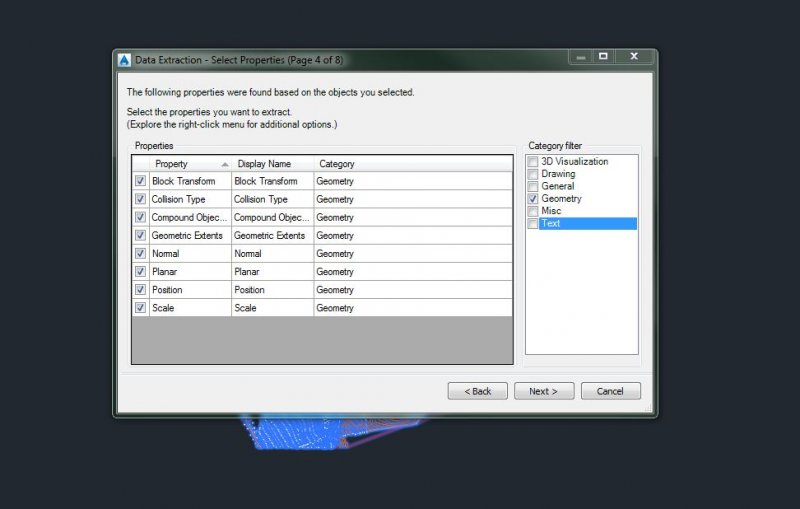Click the Misc filter label
Image resolution: width=800 pixels, height=509 pixels.
551,211
